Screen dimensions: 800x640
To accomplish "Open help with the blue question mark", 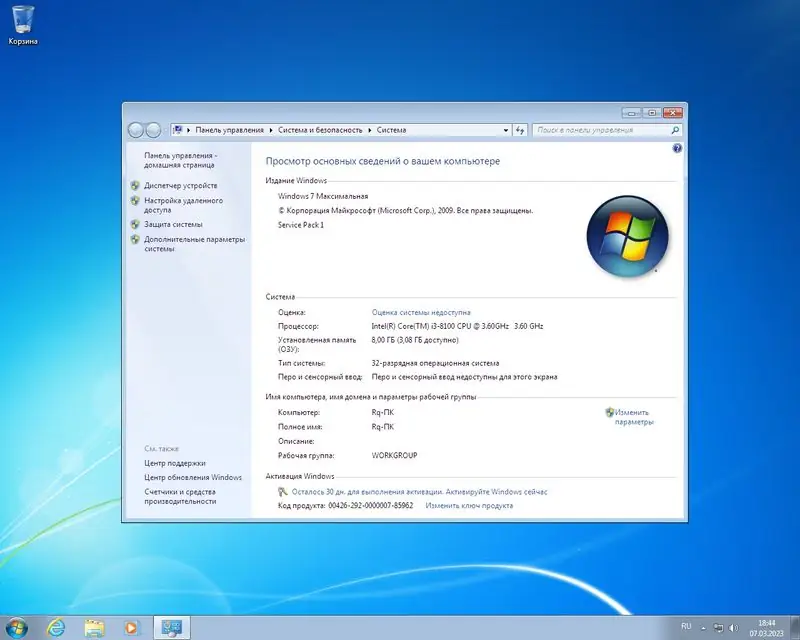I will click(677, 149).
